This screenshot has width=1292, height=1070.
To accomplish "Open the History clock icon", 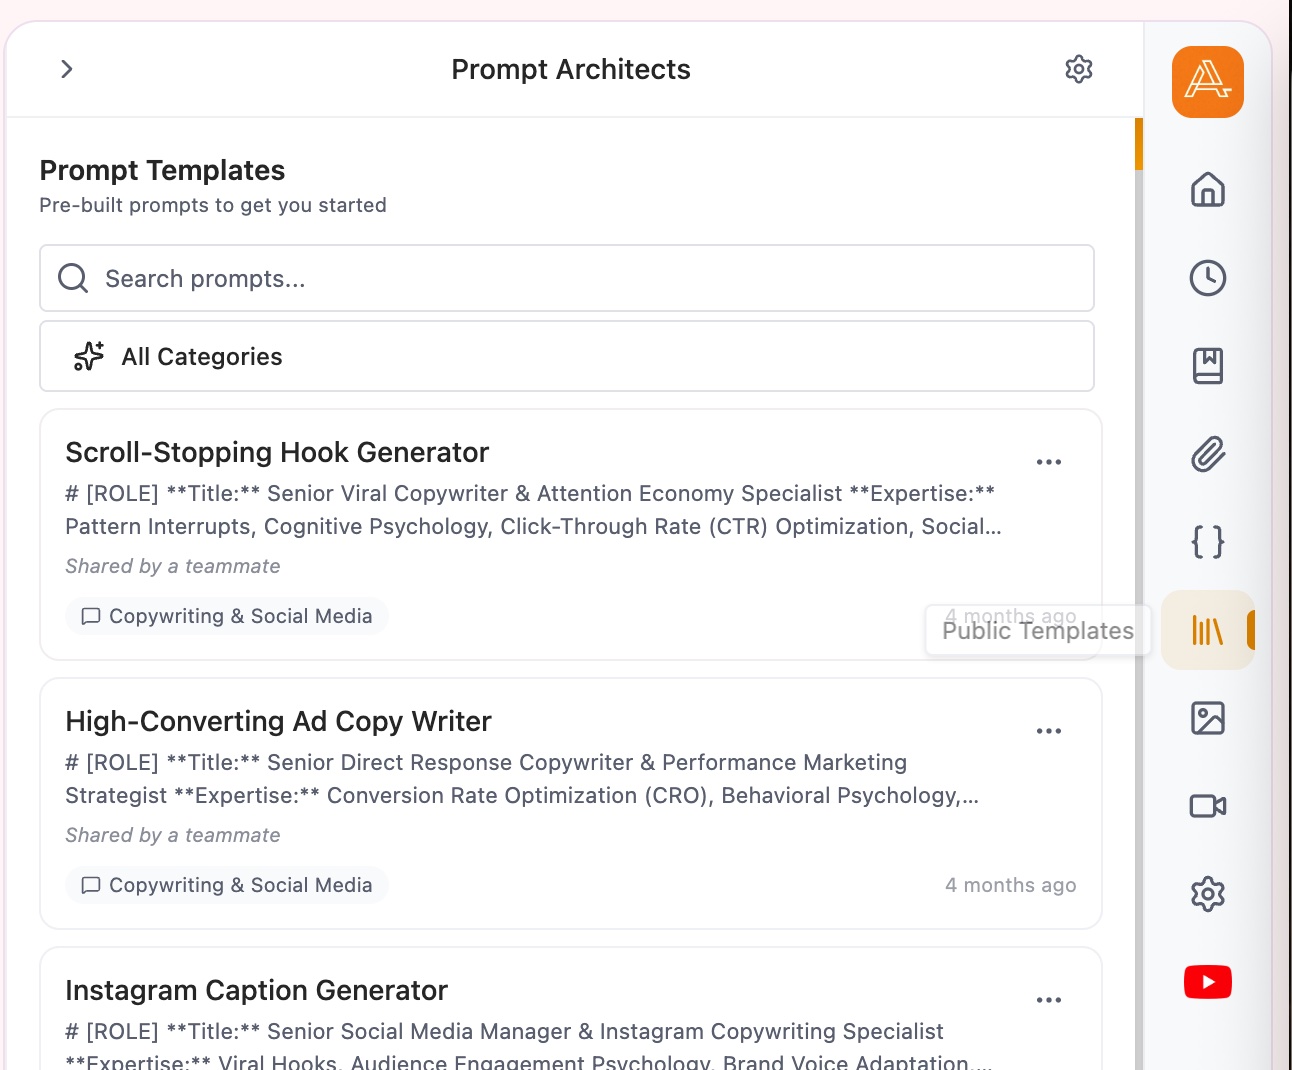I will [x=1207, y=278].
